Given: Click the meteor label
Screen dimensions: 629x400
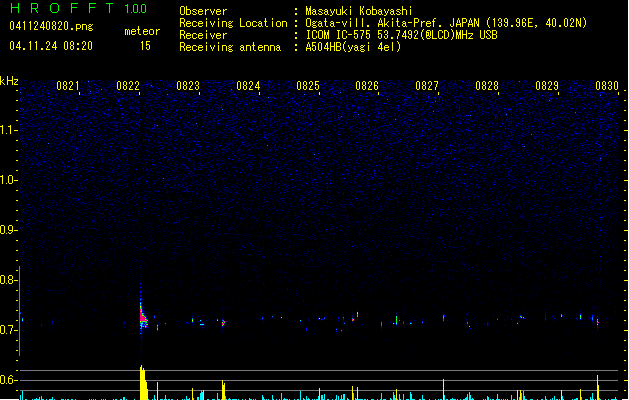Looking at the screenshot, I should pos(142,31).
